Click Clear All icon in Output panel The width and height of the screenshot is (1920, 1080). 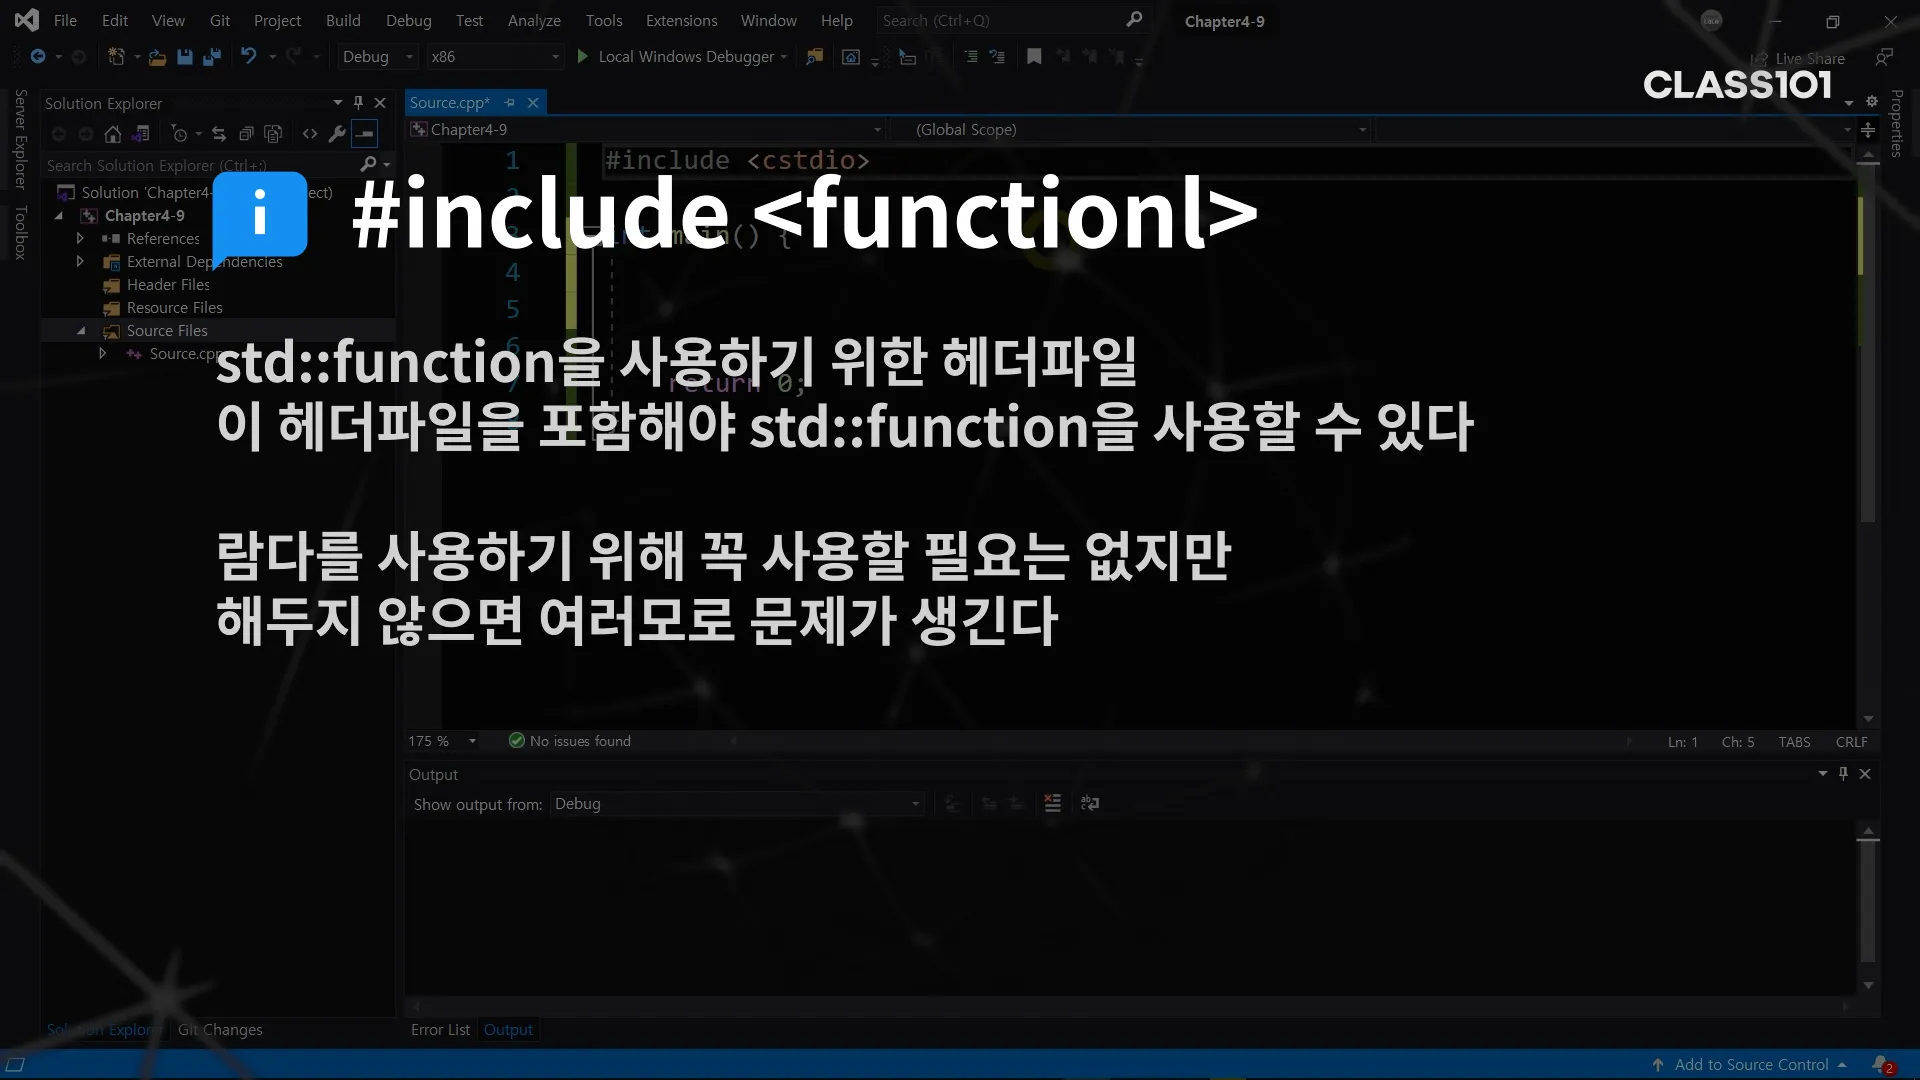pos(1052,803)
